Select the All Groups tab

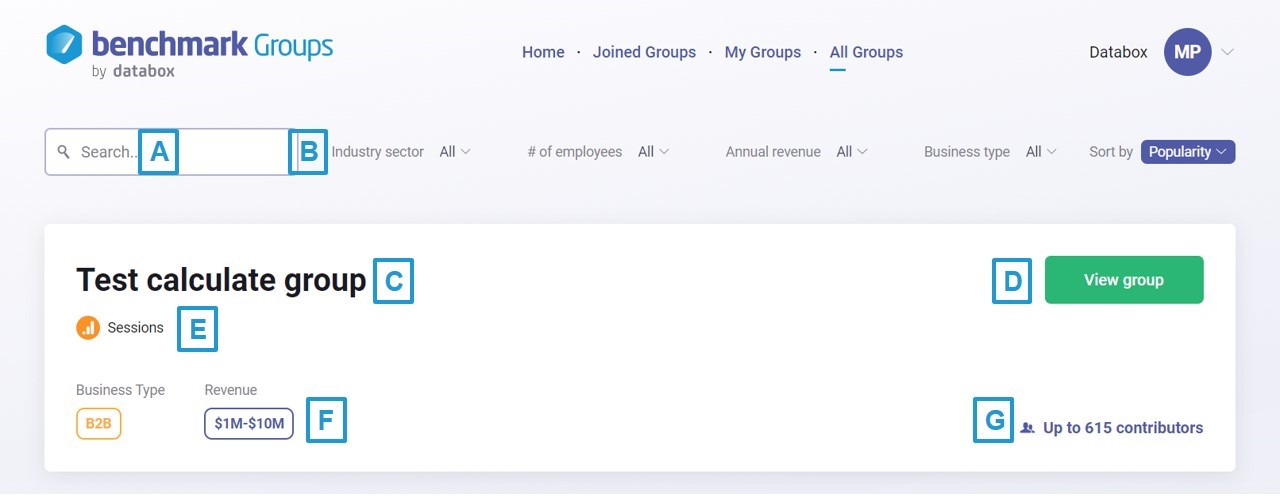point(866,52)
